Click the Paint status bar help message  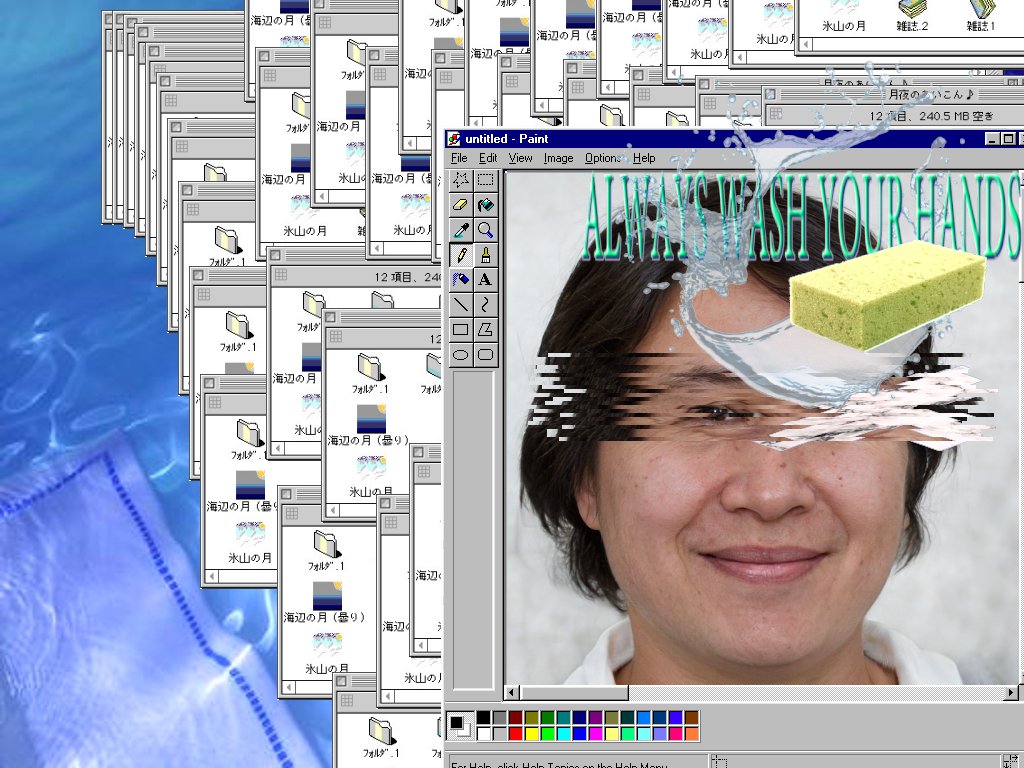click(558, 765)
